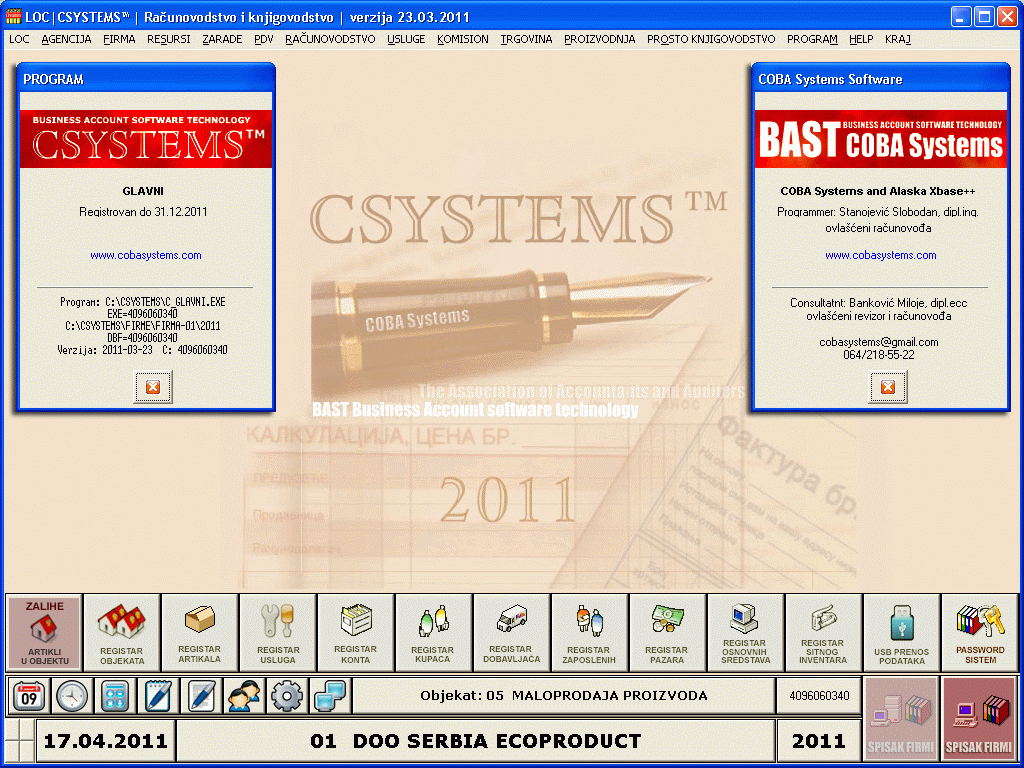Open the FIRMA menu
The width and height of the screenshot is (1024, 768).
click(x=119, y=39)
